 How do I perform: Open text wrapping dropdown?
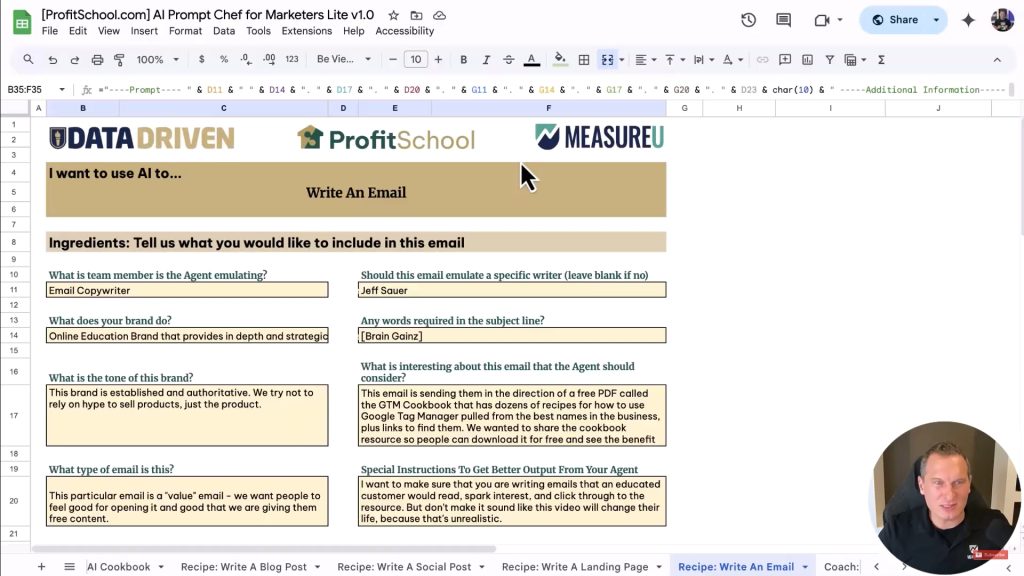[703, 59]
